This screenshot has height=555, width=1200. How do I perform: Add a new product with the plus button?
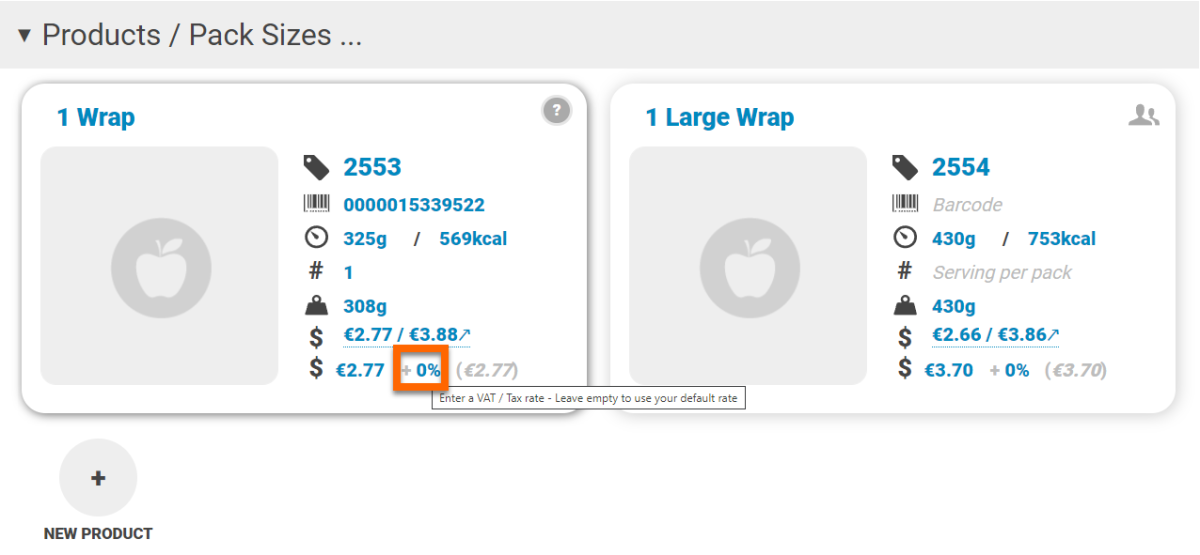click(98, 478)
